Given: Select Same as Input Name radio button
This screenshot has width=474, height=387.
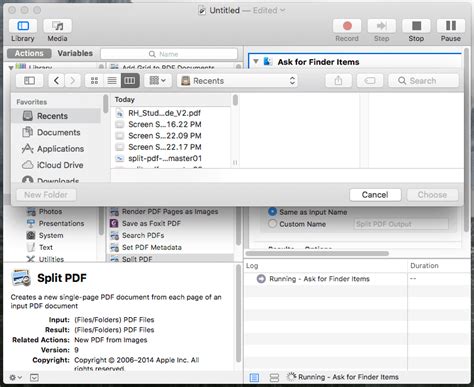Looking at the screenshot, I should click(x=272, y=212).
